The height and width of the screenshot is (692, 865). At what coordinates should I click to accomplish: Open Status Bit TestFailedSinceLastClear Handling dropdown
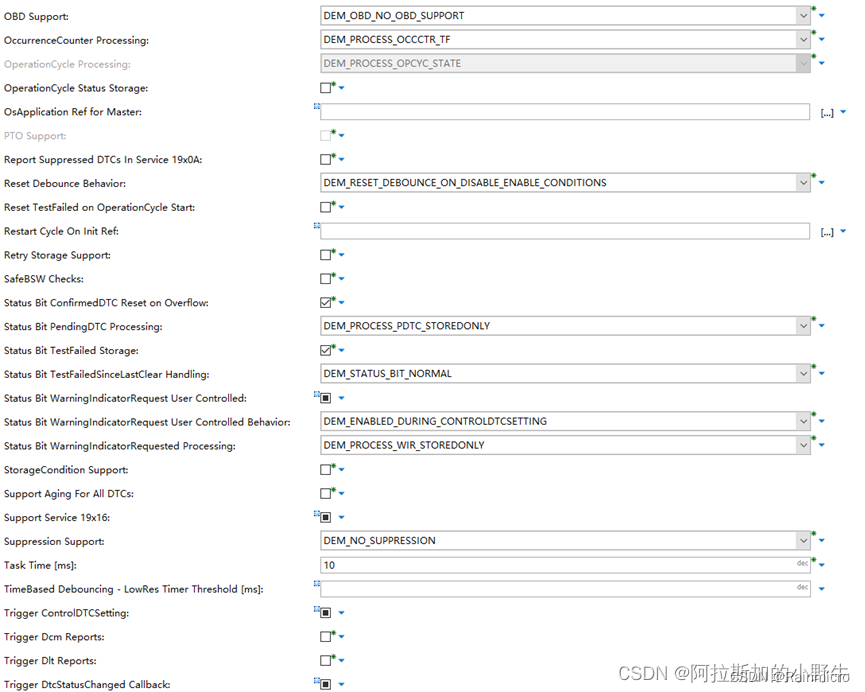tap(805, 373)
